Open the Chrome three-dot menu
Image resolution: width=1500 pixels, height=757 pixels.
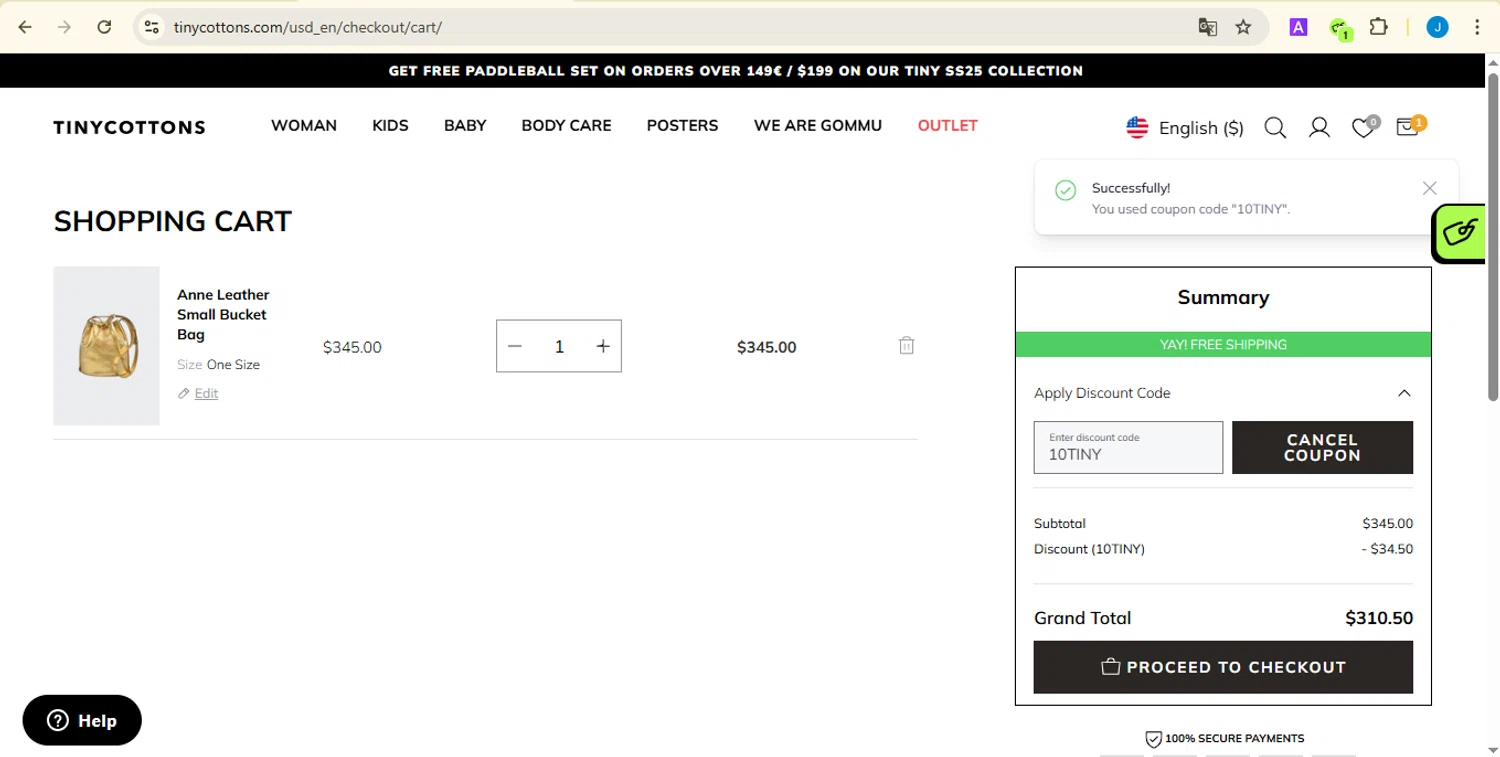click(x=1477, y=27)
